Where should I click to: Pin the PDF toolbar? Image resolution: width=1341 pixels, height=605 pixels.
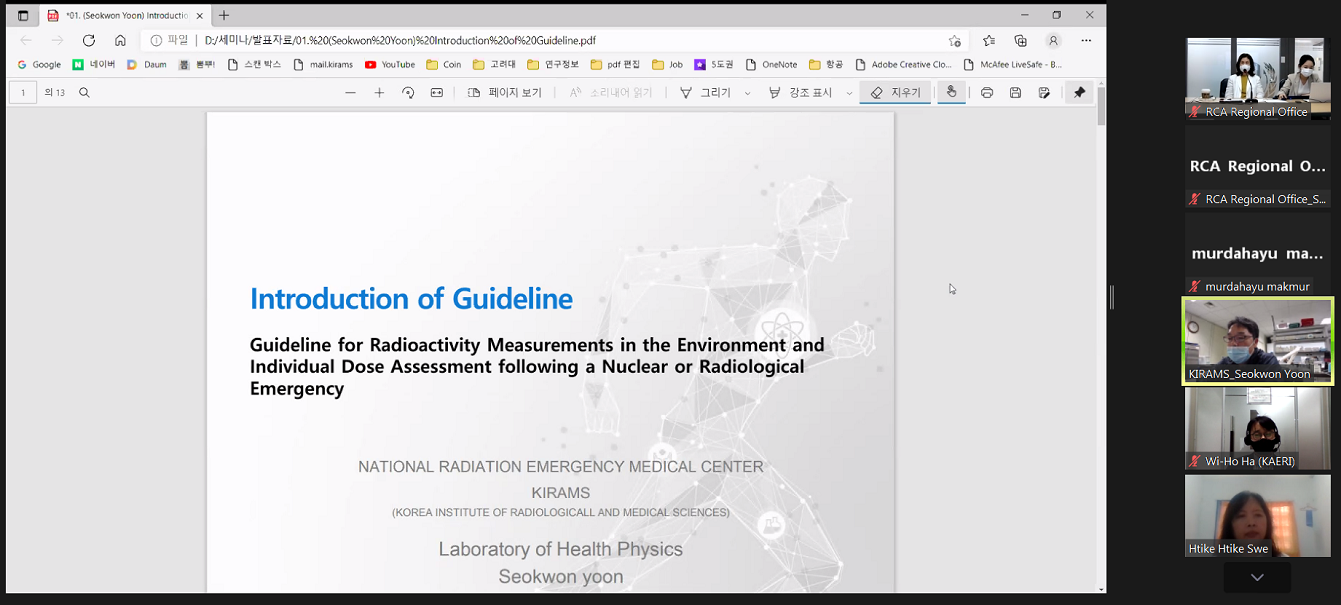coord(1079,93)
